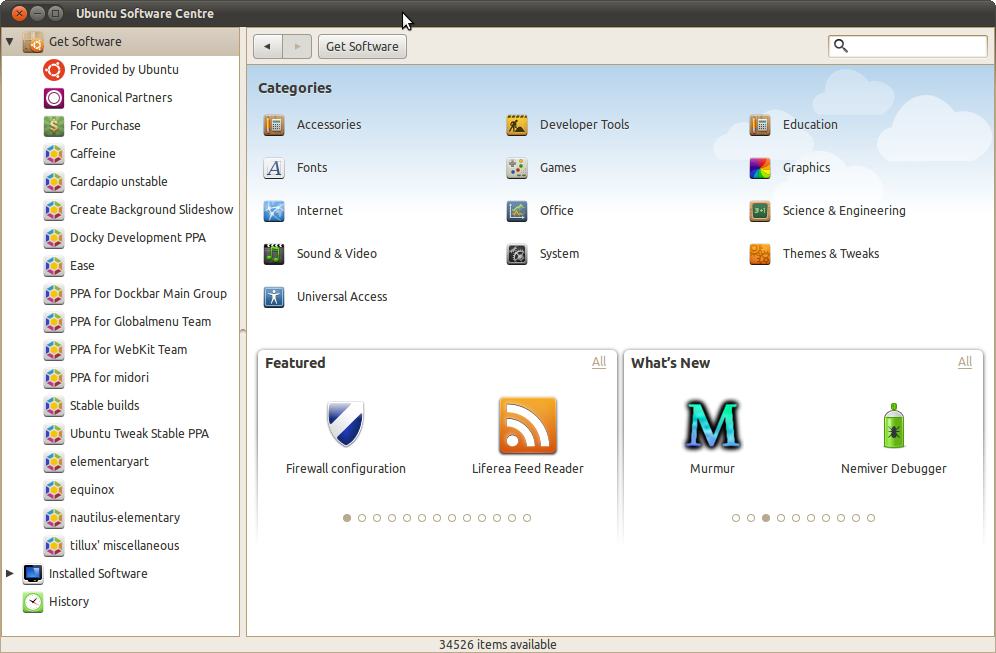Select equinox source
The height and width of the screenshot is (653, 996).
pyautogui.click(x=121, y=489)
